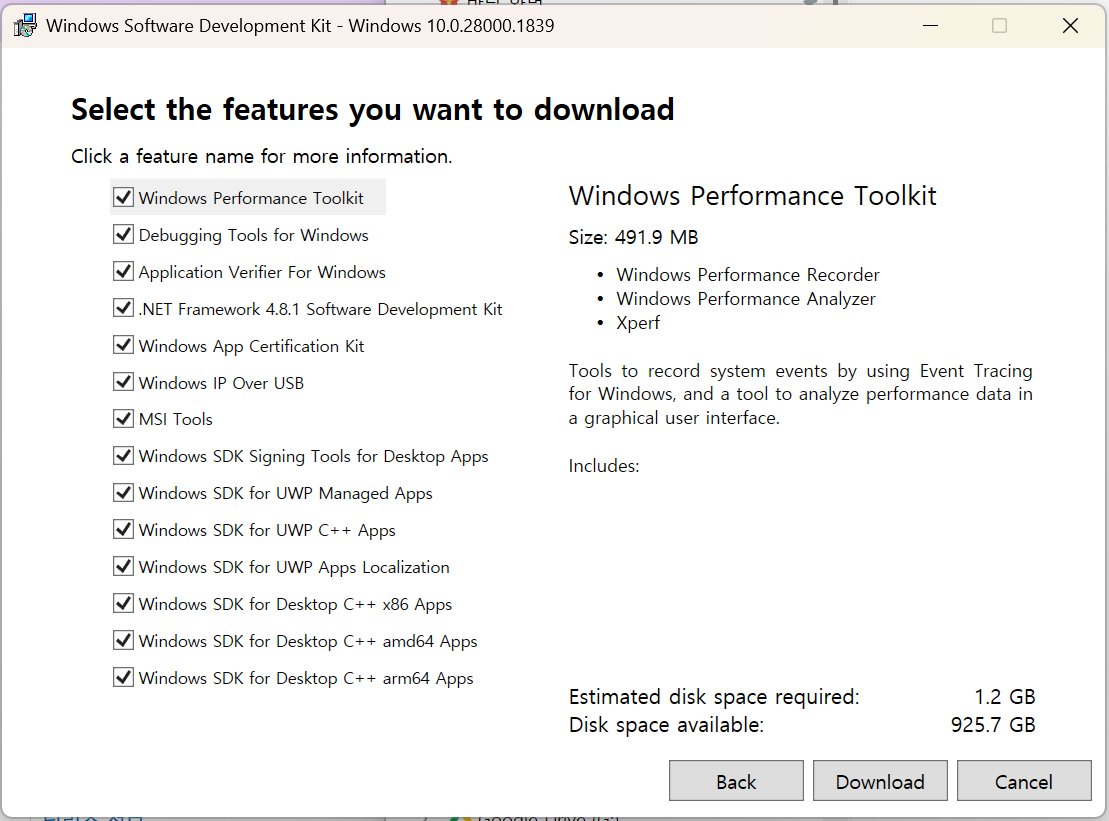Click the Download button
The image size is (1109, 821).
[880, 781]
